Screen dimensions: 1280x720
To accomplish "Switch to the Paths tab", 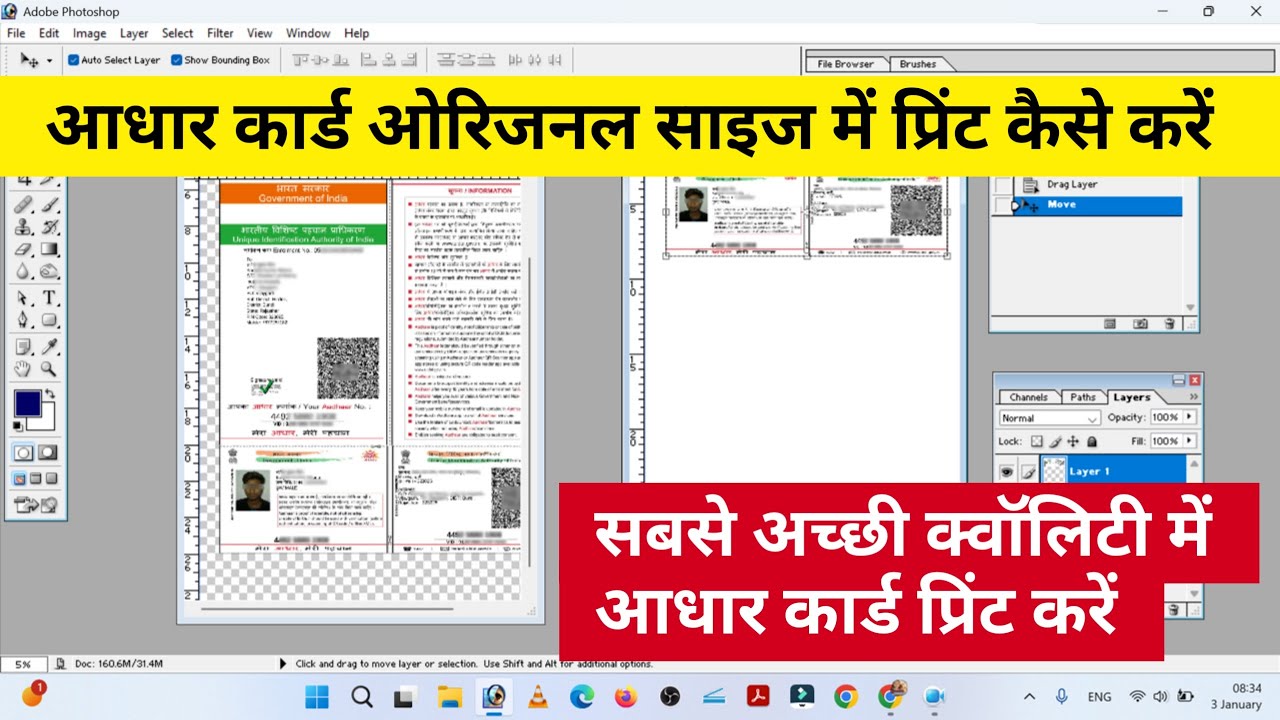I will pyautogui.click(x=1083, y=397).
